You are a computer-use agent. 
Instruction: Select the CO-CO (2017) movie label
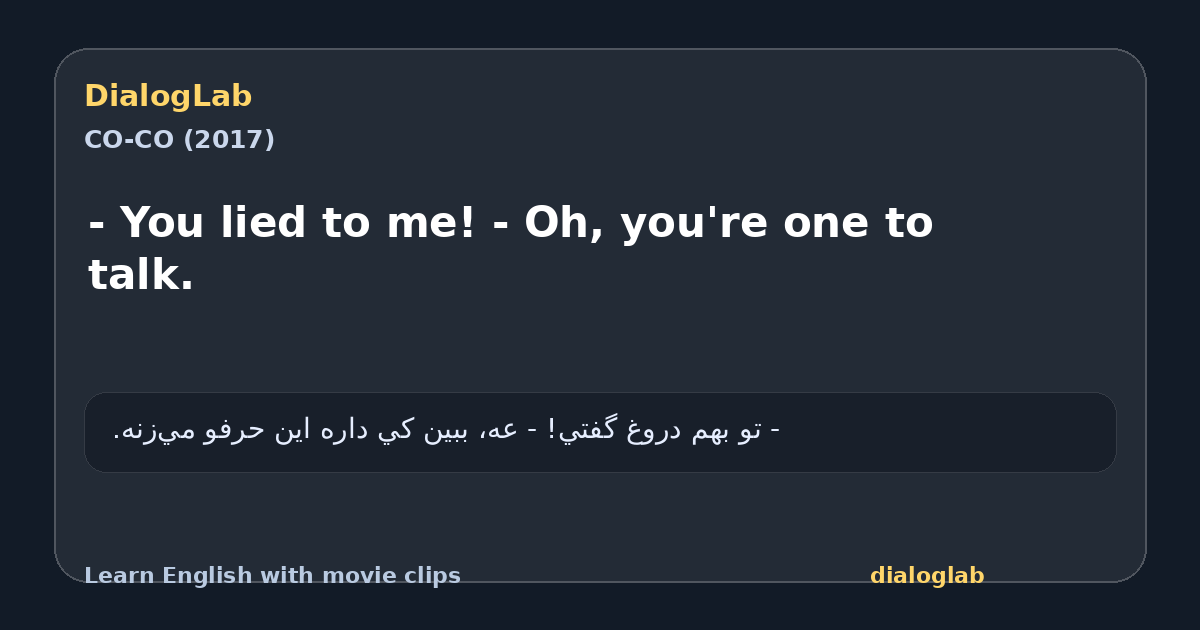coord(179,140)
